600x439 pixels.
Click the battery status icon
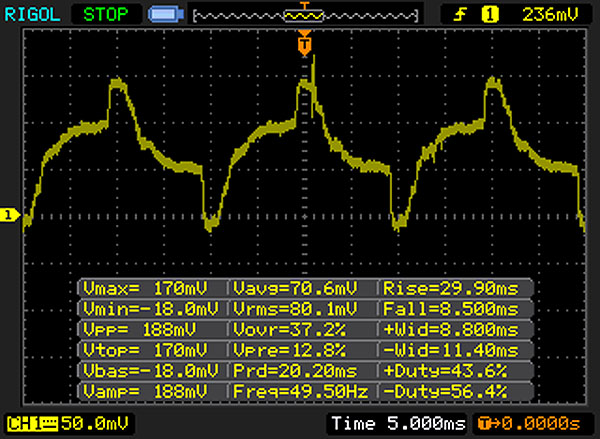point(166,15)
